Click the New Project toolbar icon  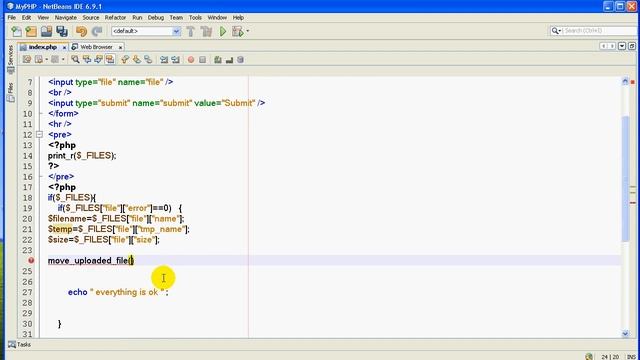pos(31,31)
